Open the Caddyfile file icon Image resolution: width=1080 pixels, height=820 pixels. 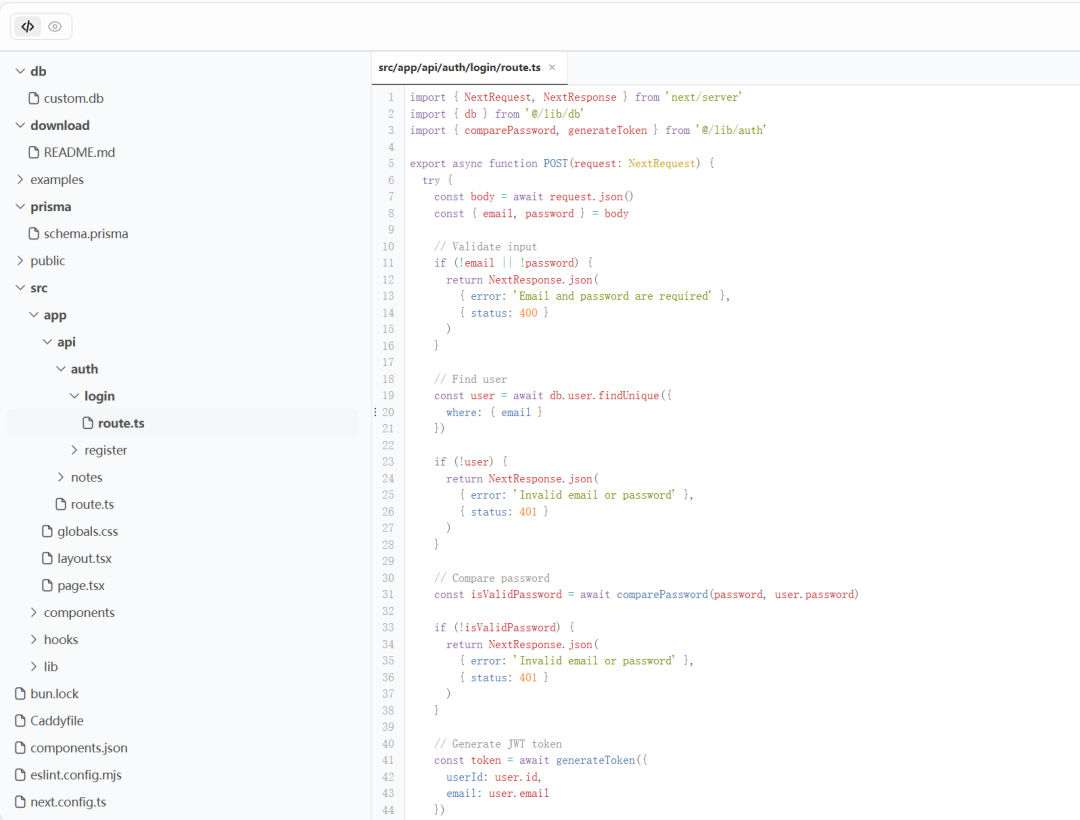(x=20, y=721)
